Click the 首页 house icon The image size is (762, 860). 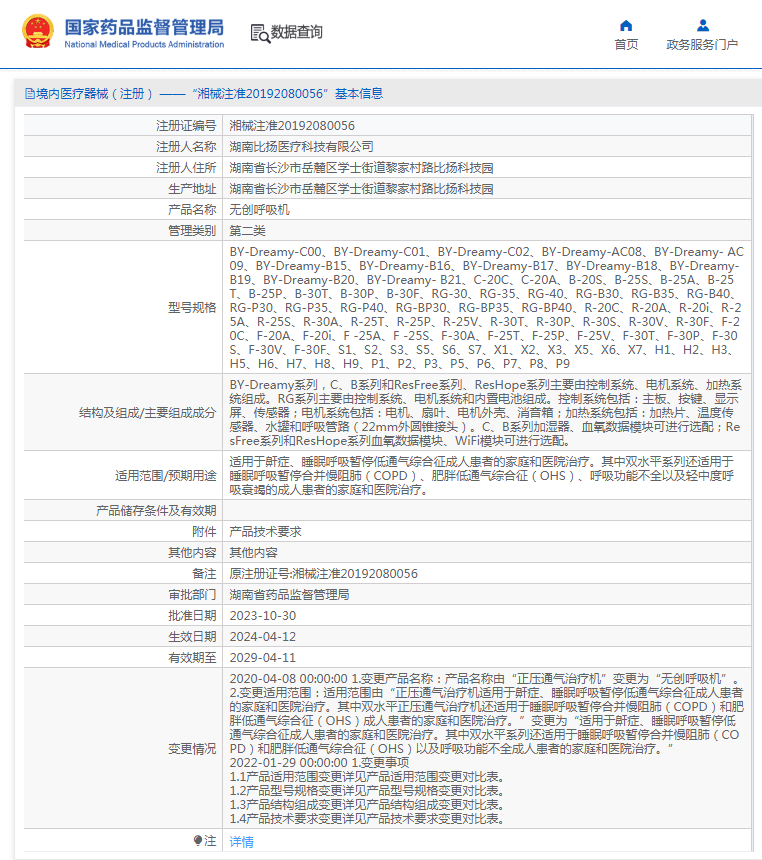click(626, 25)
